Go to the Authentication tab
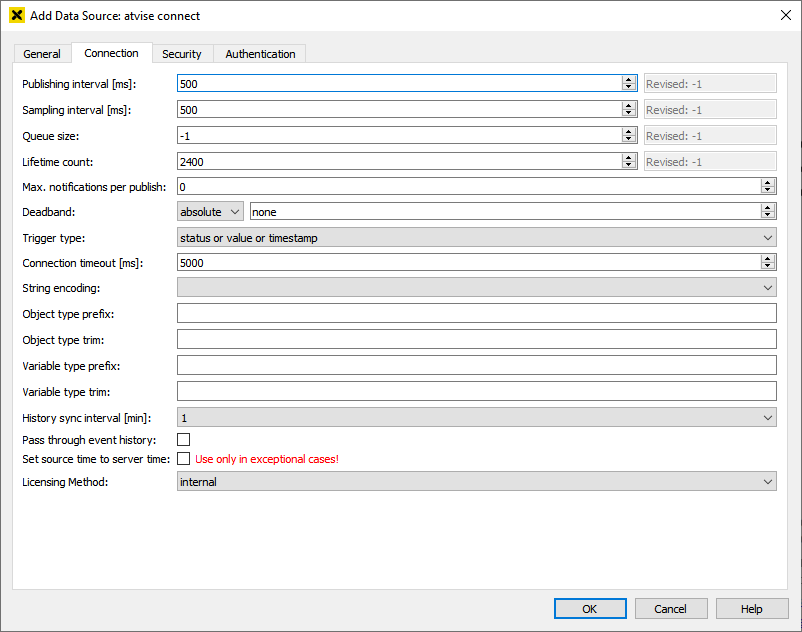 260,54
